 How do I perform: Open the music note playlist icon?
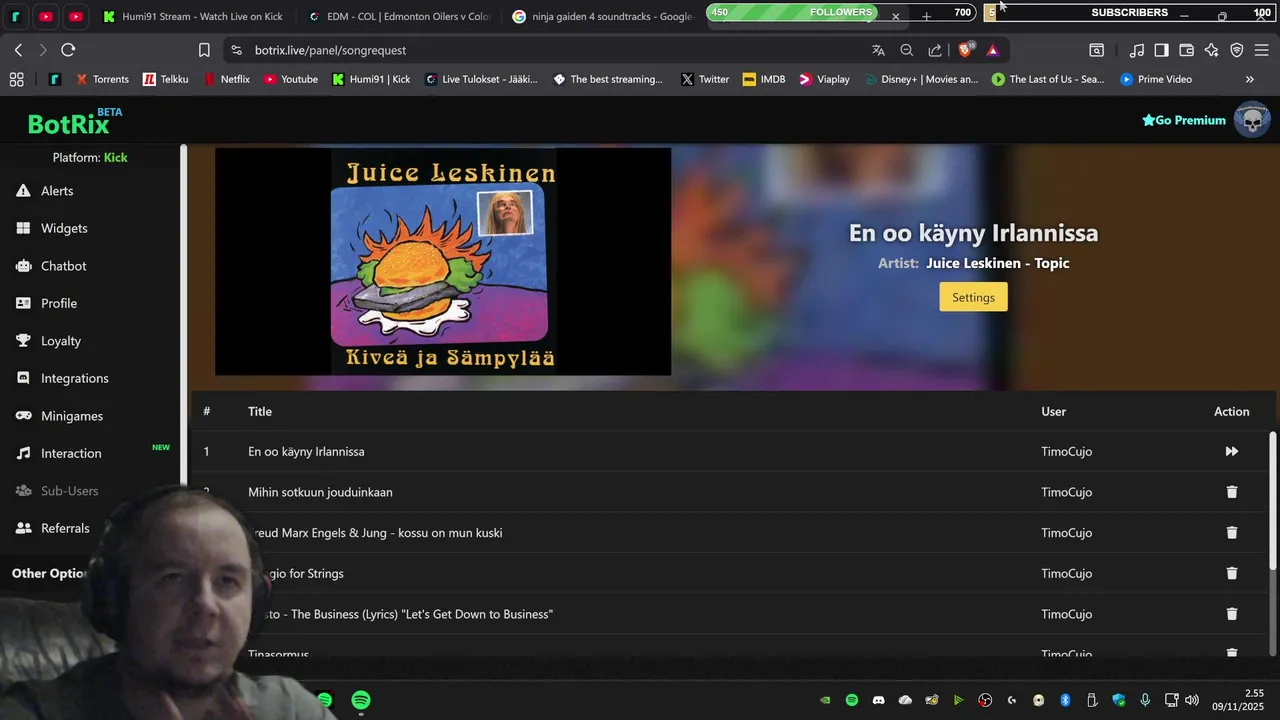(1137, 50)
